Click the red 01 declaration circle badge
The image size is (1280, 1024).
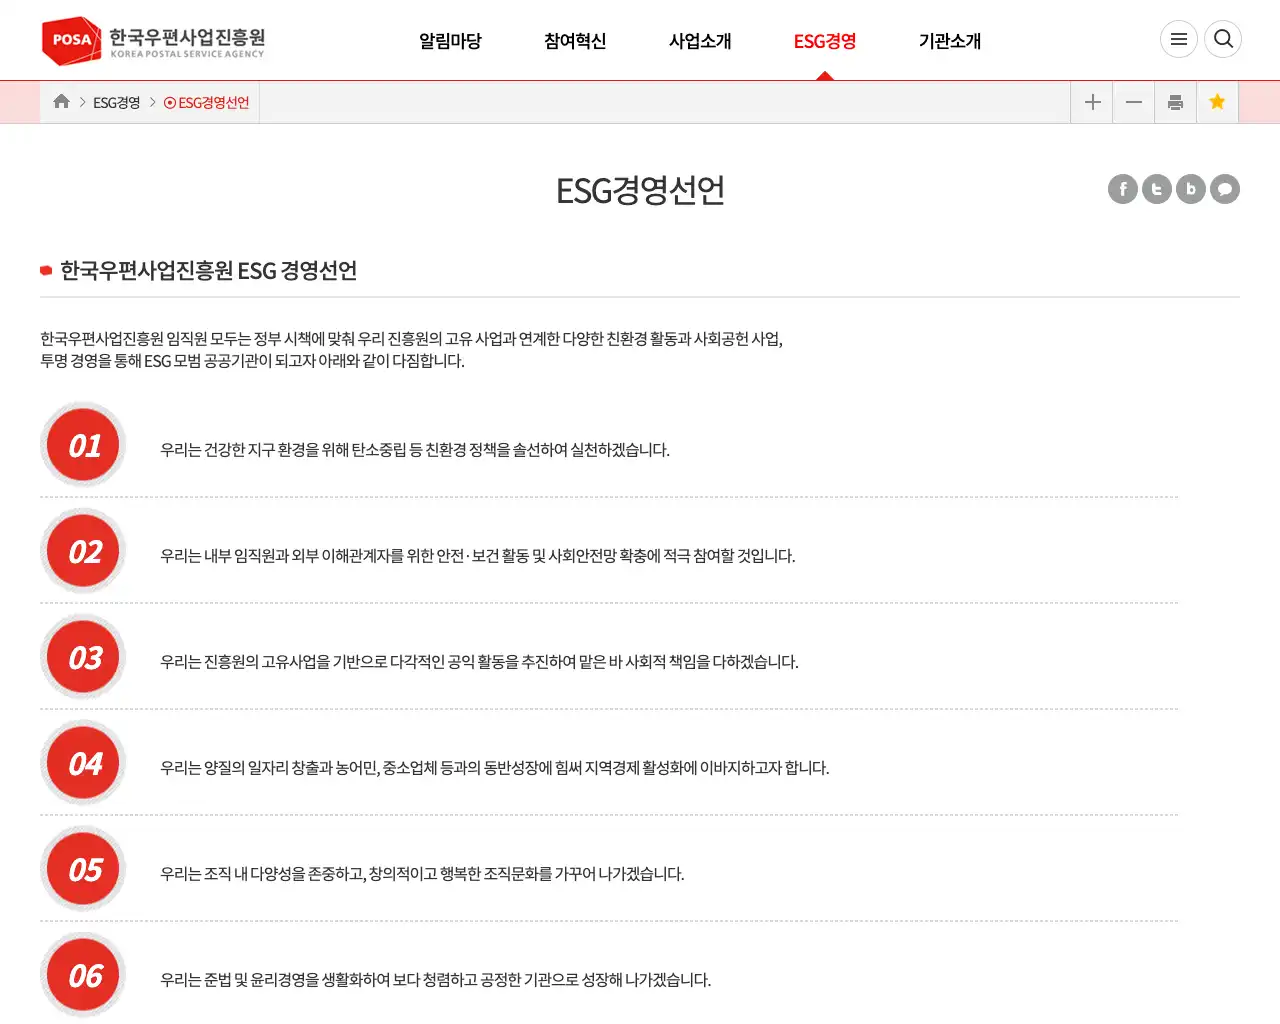(82, 444)
